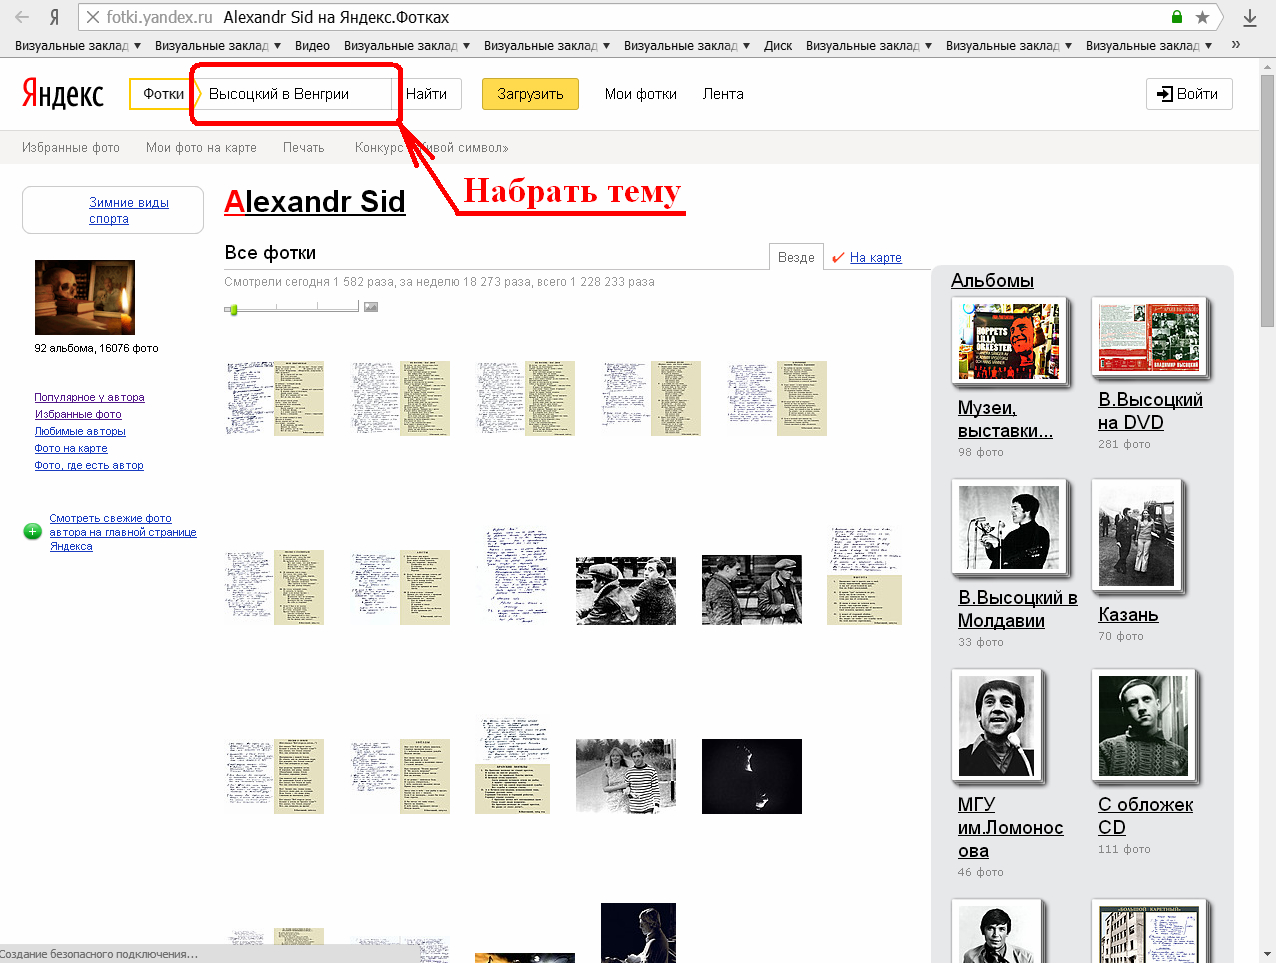Click the Яндекс logo
This screenshot has height=963, width=1276.
63,93
